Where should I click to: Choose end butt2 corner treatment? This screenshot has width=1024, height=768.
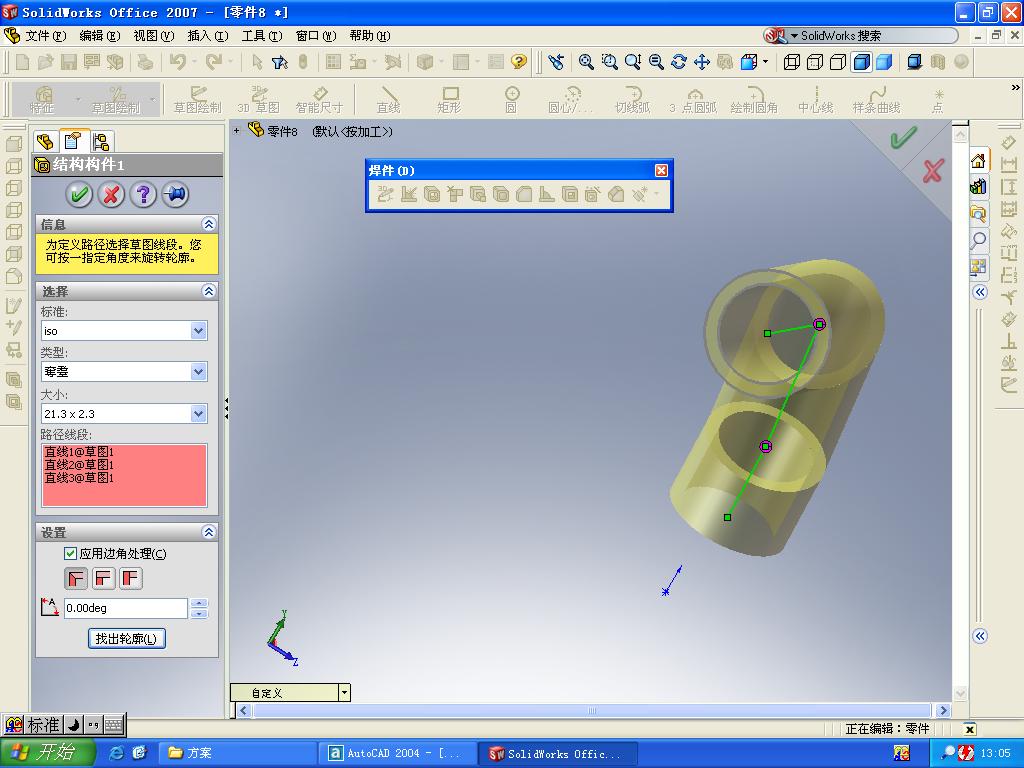pos(131,579)
